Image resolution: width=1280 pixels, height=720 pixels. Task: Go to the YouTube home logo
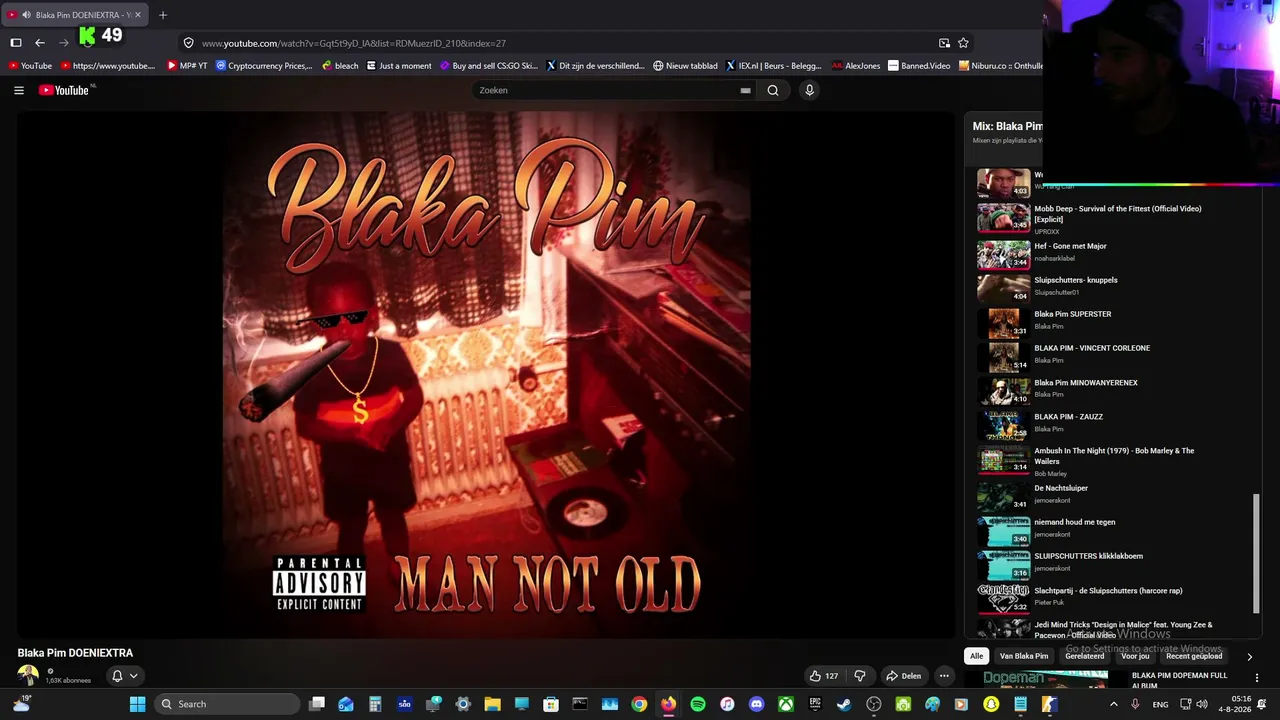pos(66,90)
